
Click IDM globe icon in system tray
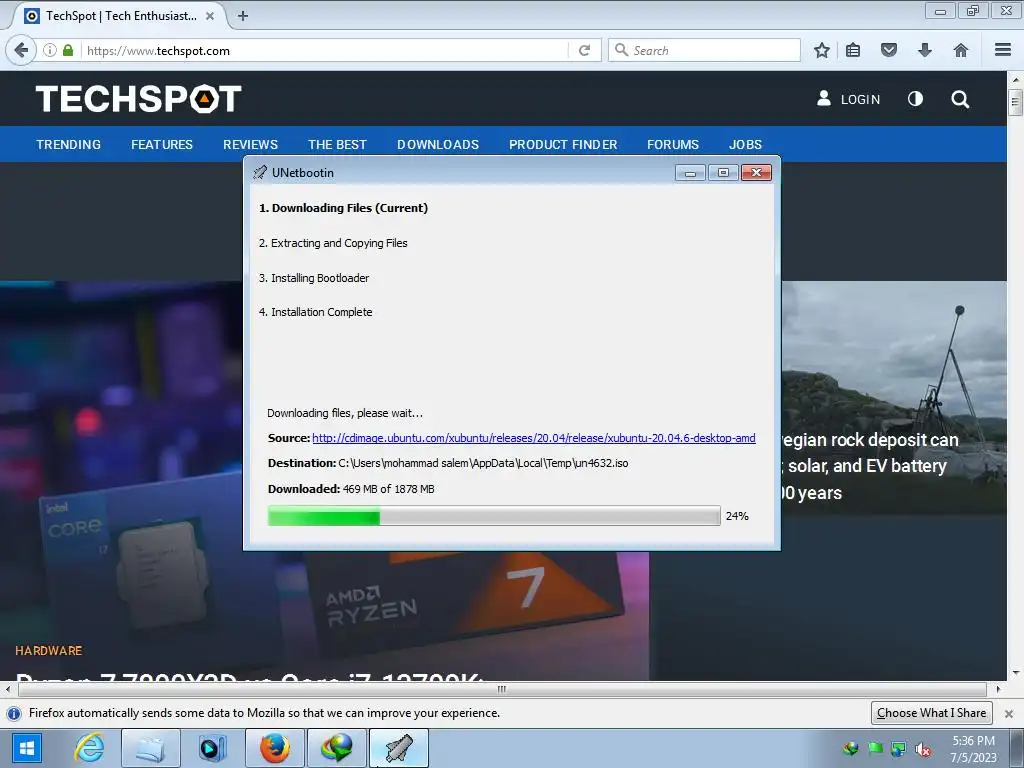pyautogui.click(x=850, y=749)
